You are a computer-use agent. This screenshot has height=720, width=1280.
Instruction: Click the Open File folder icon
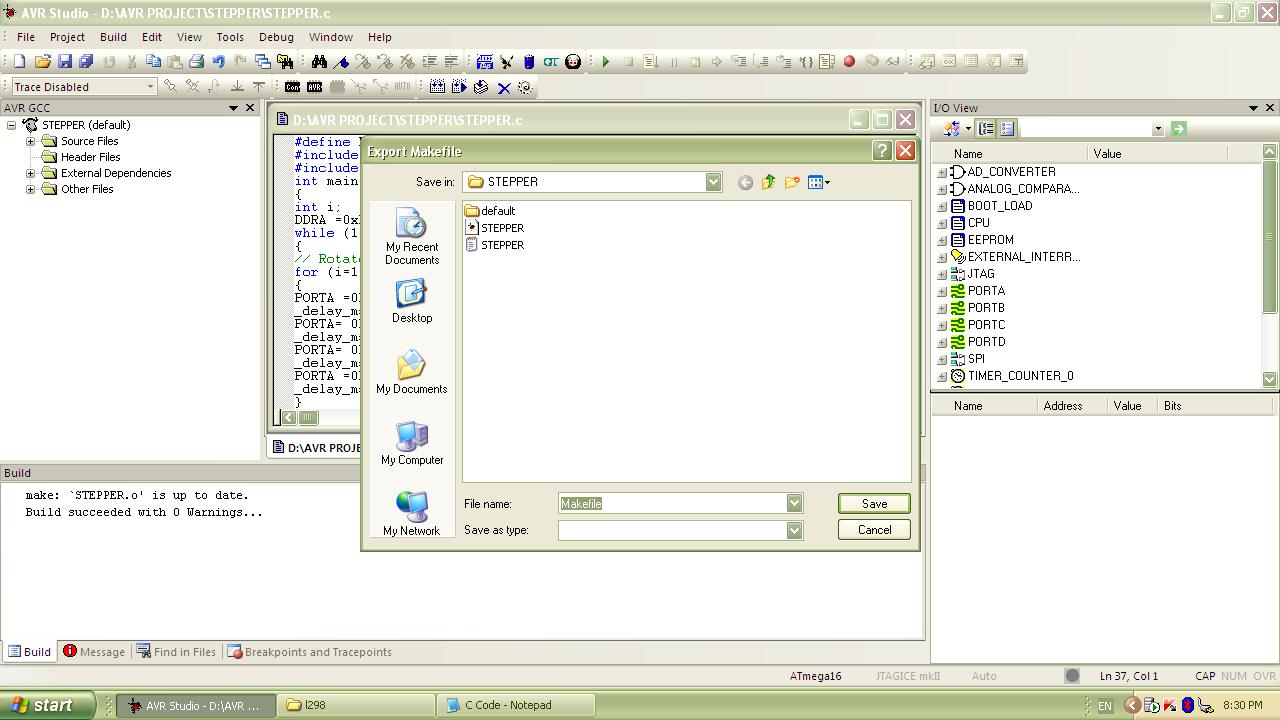[42, 61]
